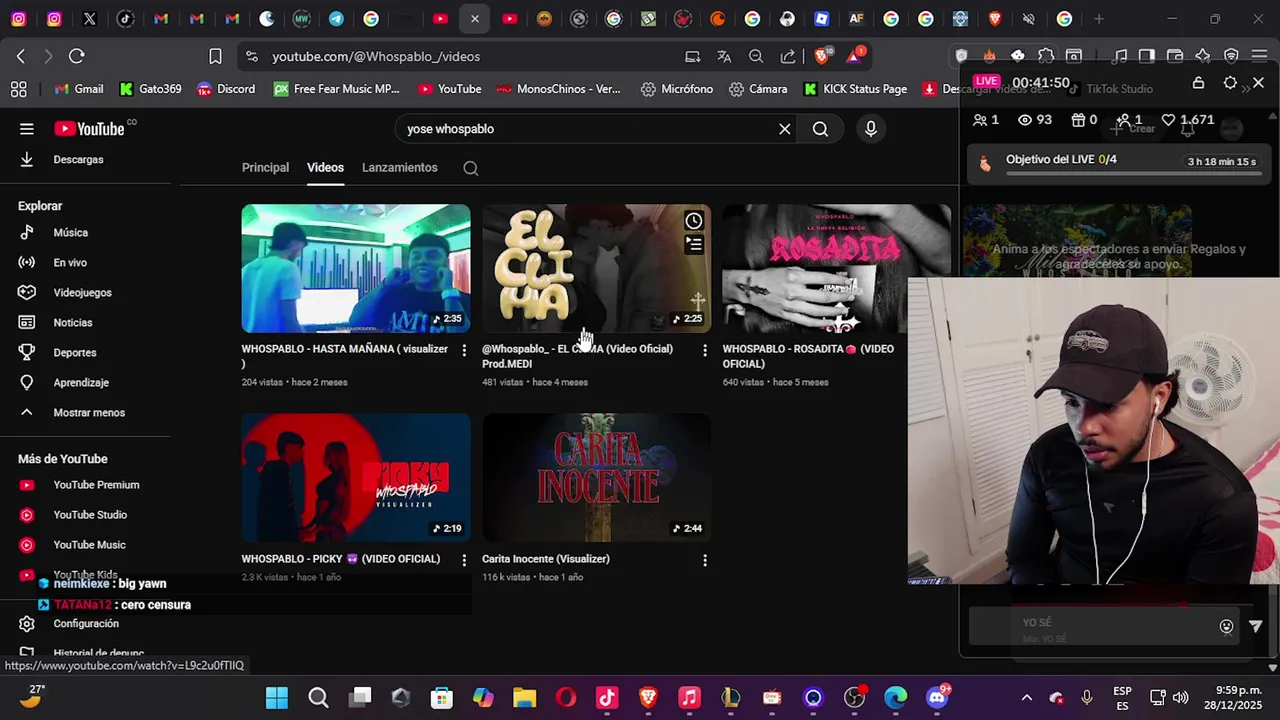The width and height of the screenshot is (1280, 720).
Task: Open the volume icon in system tray
Action: tap(1181, 698)
